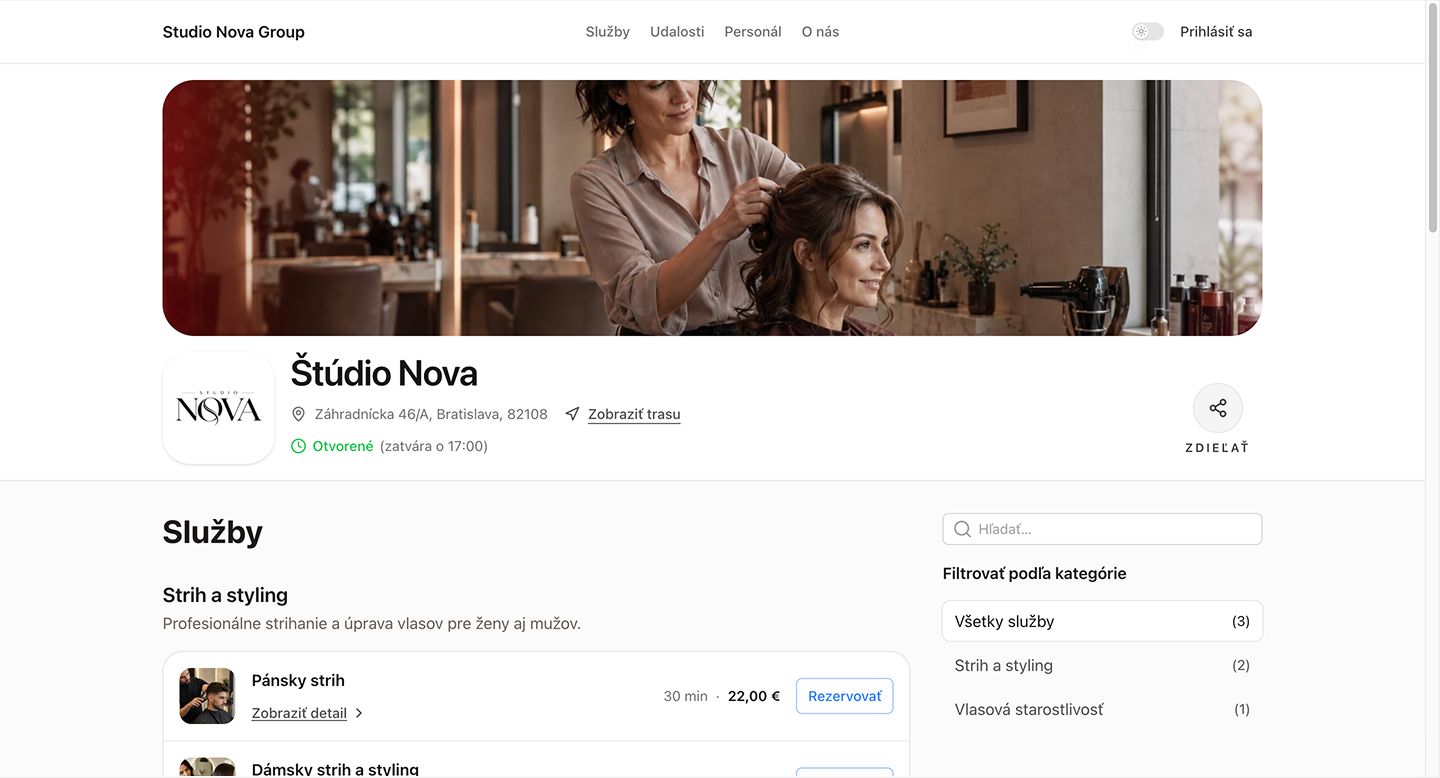Filter by Strih a styling category
Image resolution: width=1440 pixels, height=778 pixels.
tap(1102, 665)
